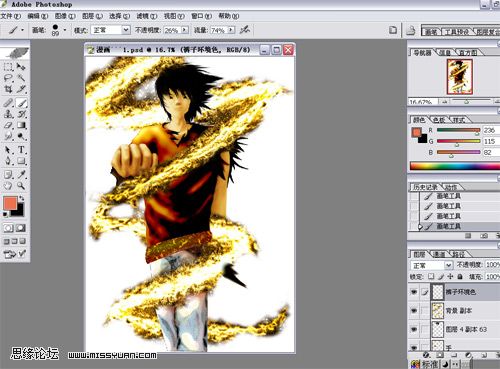Select the Eraser tool
The height and width of the screenshot is (369, 500).
pyautogui.click(x=8, y=126)
